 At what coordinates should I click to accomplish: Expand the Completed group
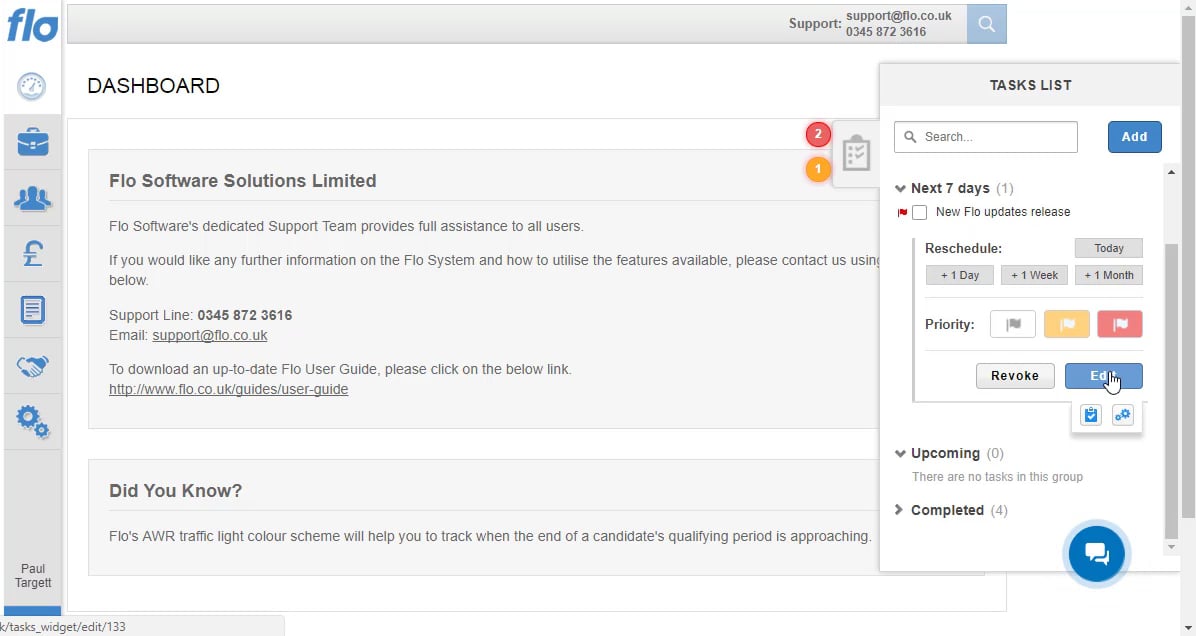point(899,509)
